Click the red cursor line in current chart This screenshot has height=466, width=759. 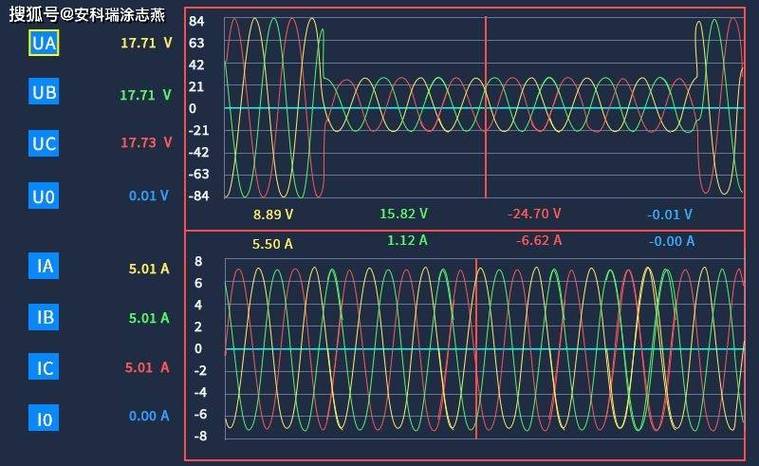476,348
